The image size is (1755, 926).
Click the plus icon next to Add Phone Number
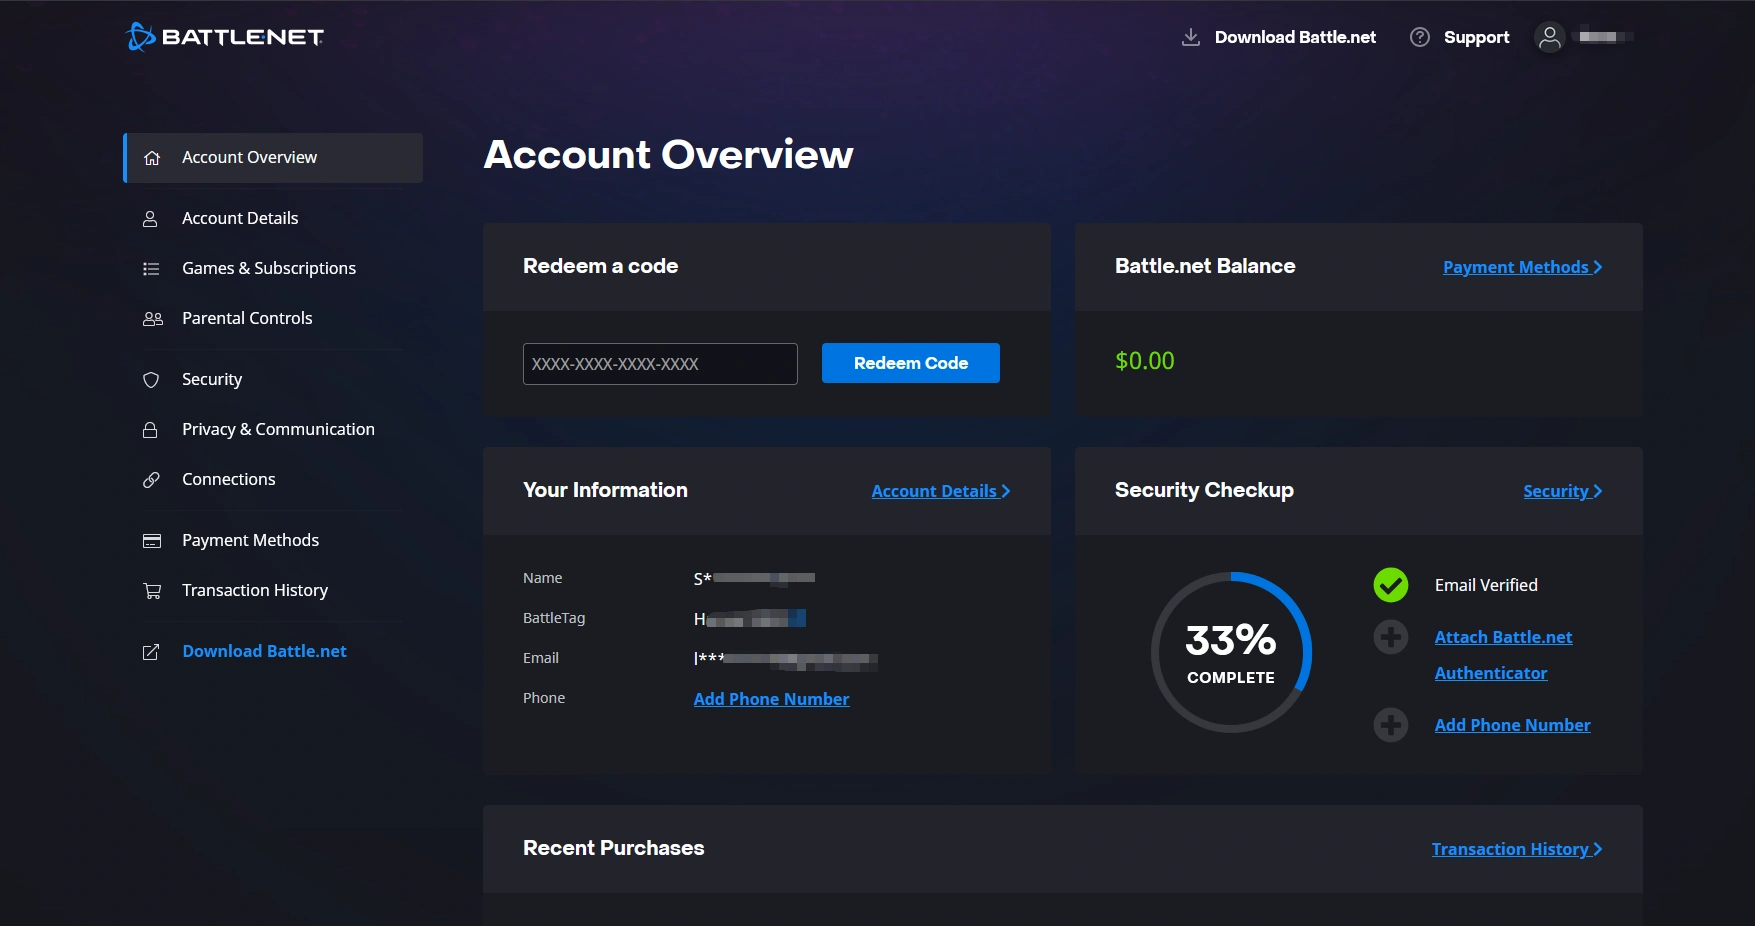pyautogui.click(x=1390, y=725)
